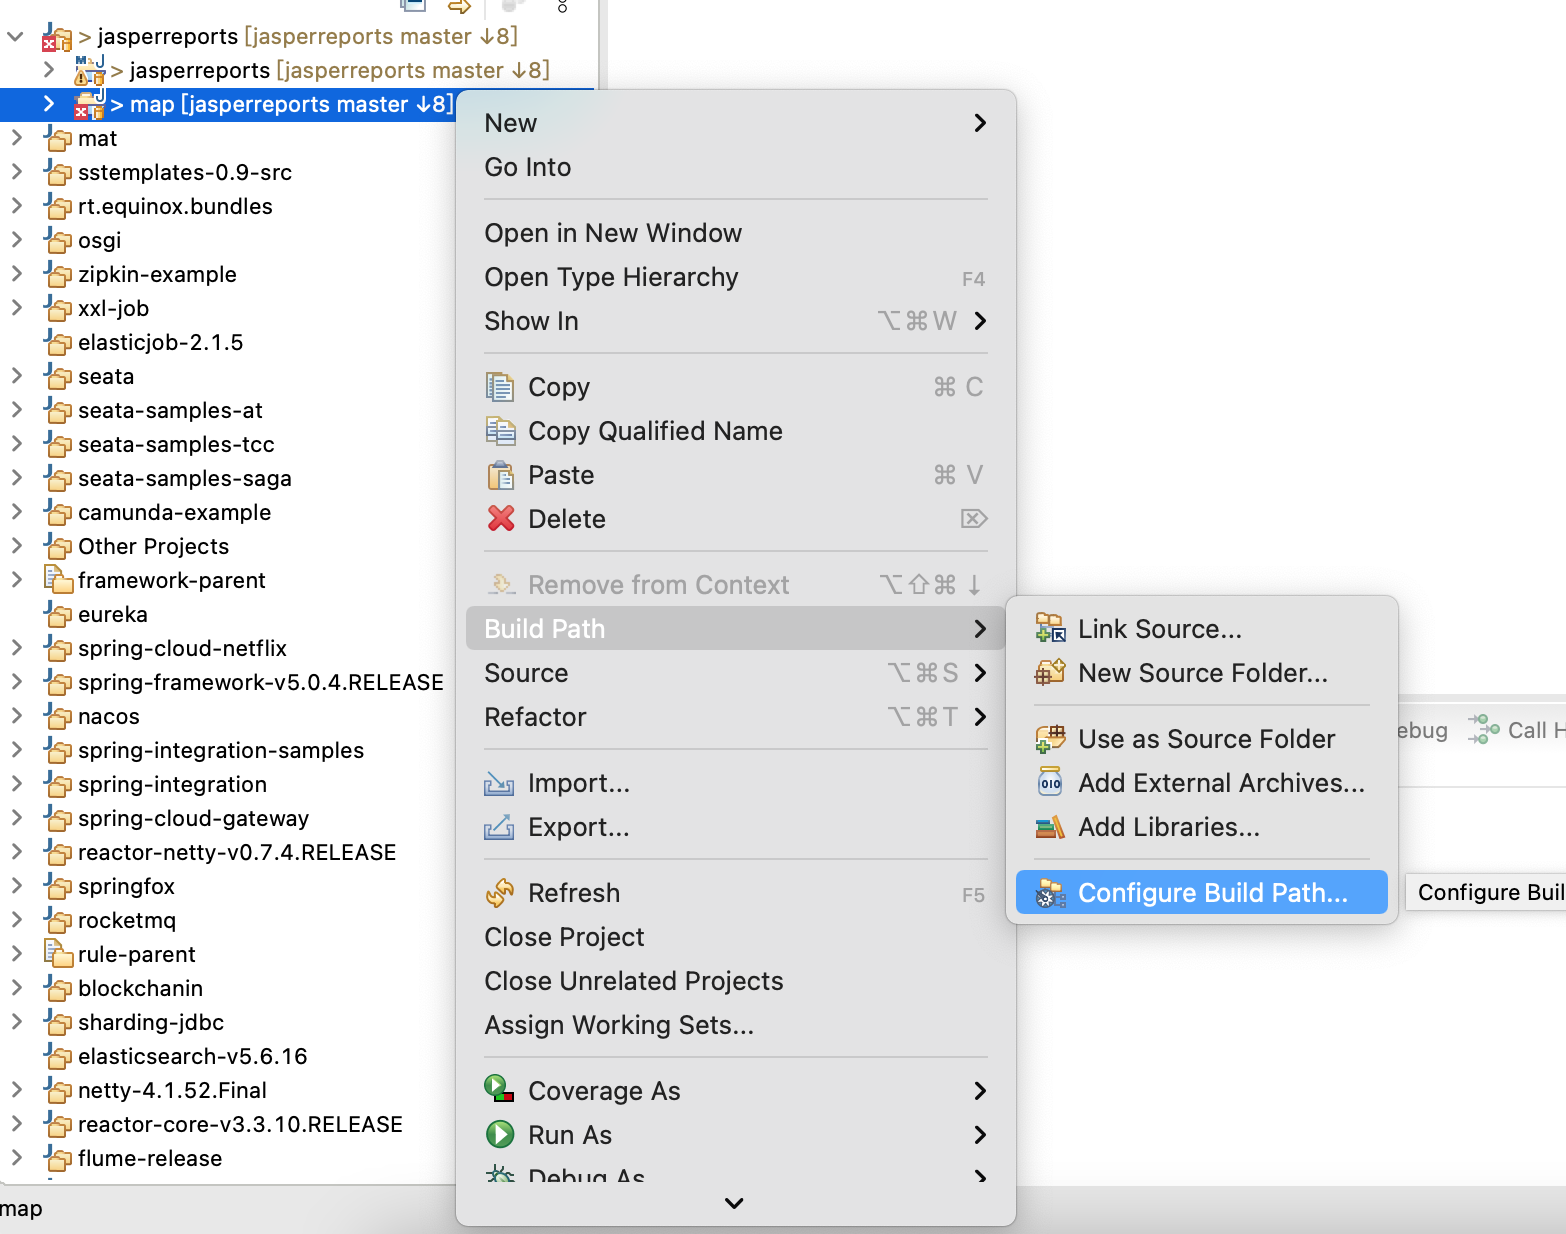Select the zipkin-example project
The height and width of the screenshot is (1234, 1566).
[x=157, y=274]
